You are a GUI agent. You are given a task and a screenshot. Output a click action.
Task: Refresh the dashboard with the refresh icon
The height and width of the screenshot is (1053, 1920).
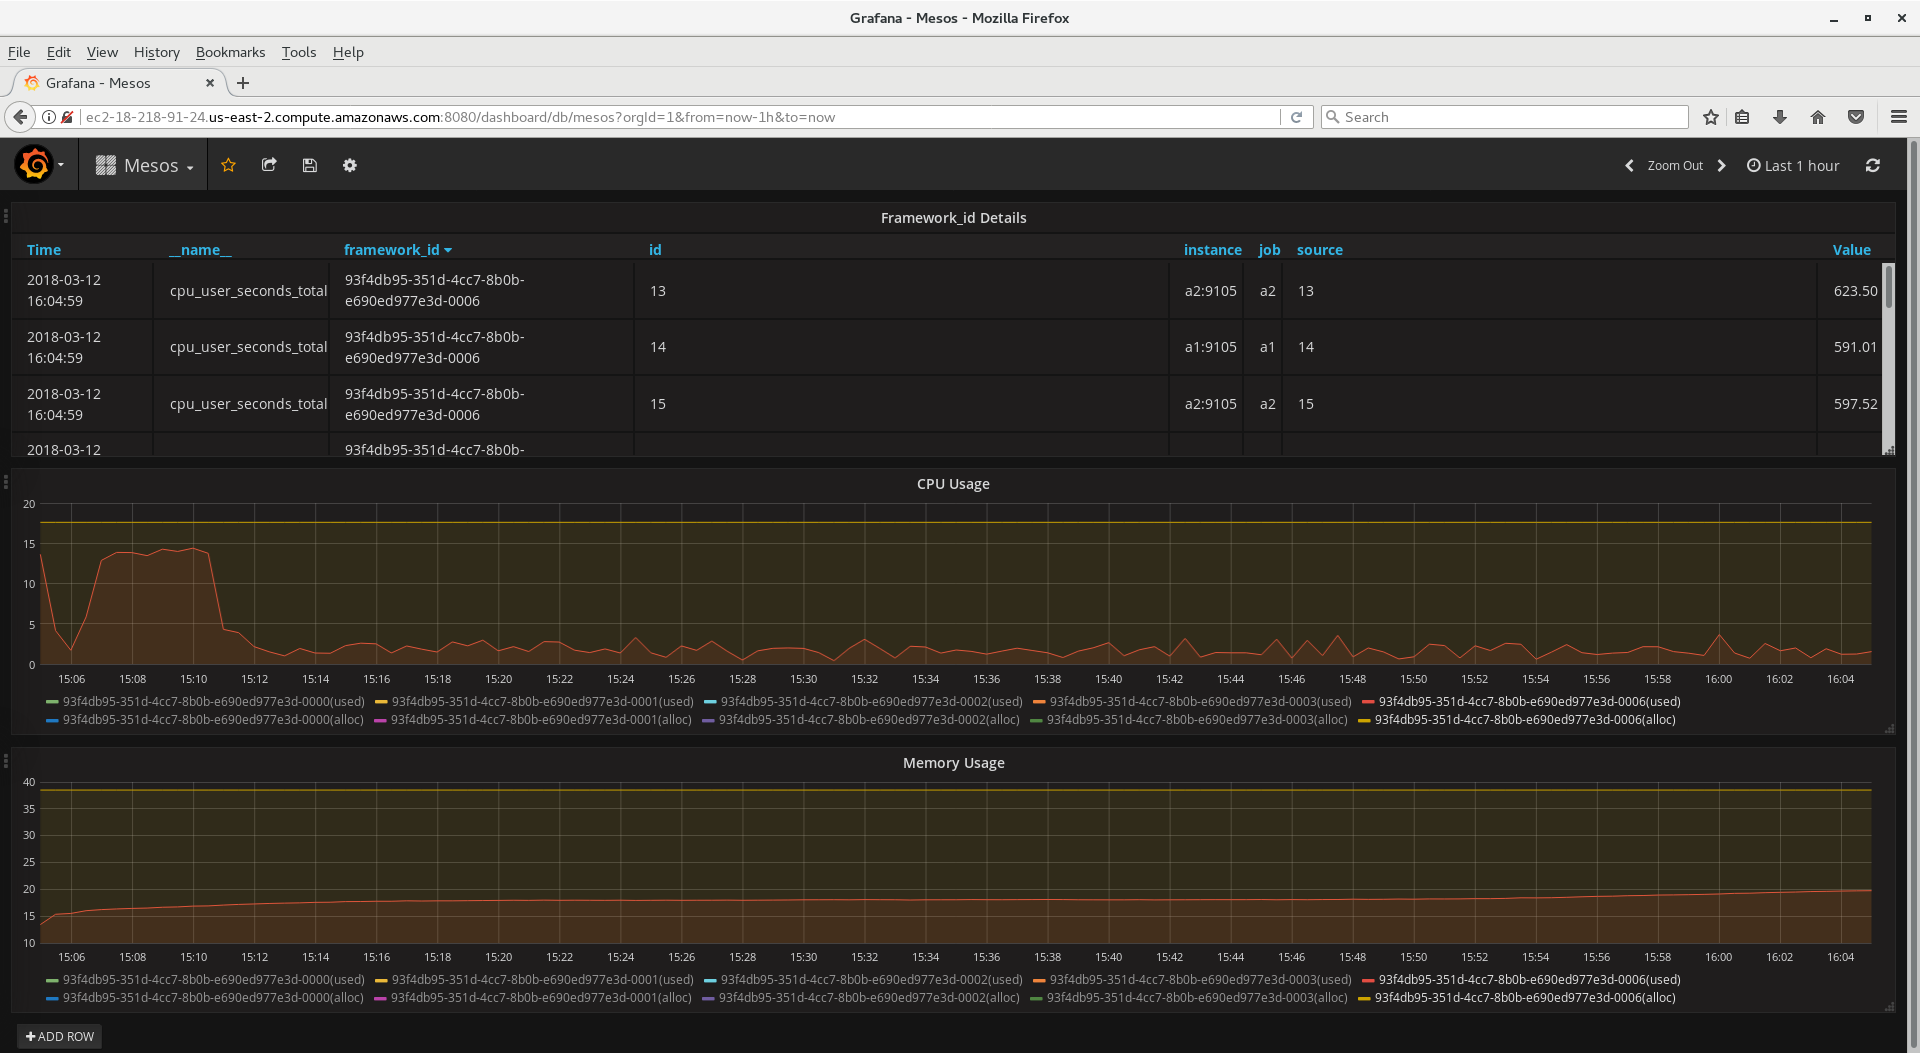pos(1872,166)
